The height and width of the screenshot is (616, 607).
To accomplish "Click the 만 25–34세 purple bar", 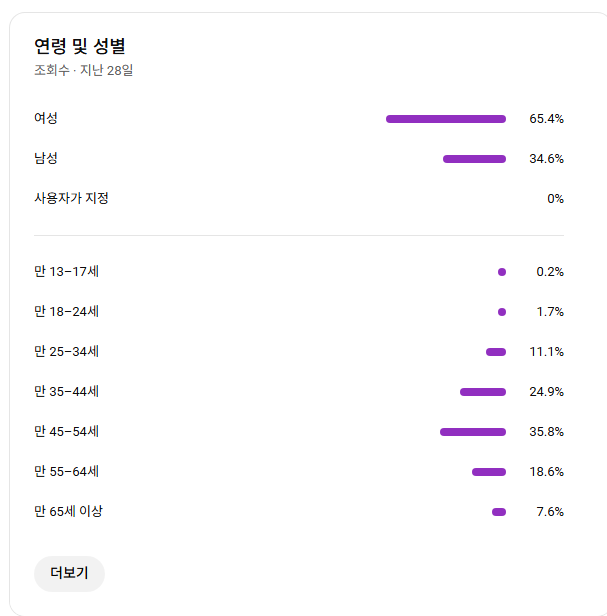I will [x=496, y=352].
